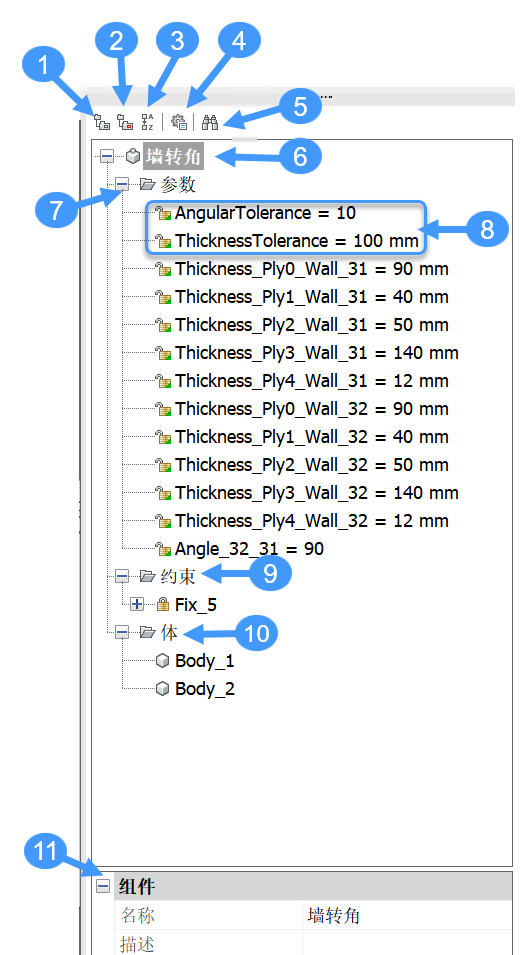Collapse the 墙转角 root node
This screenshot has width=525, height=955.
point(107,157)
